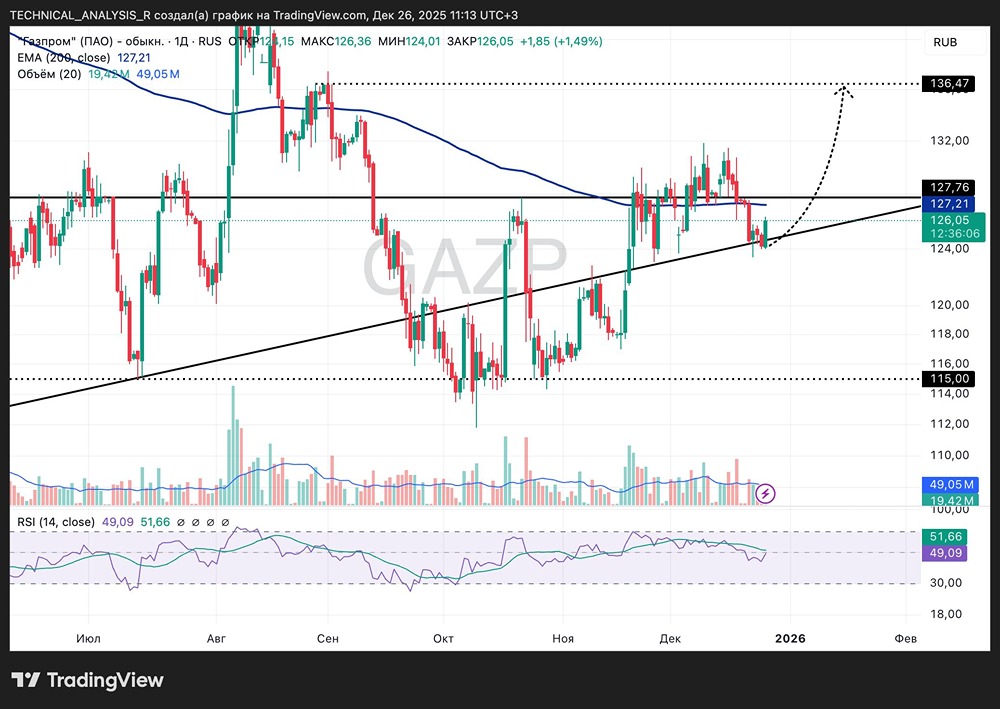
Task: Click the 30,00 RSI axis level
Action: click(946, 583)
